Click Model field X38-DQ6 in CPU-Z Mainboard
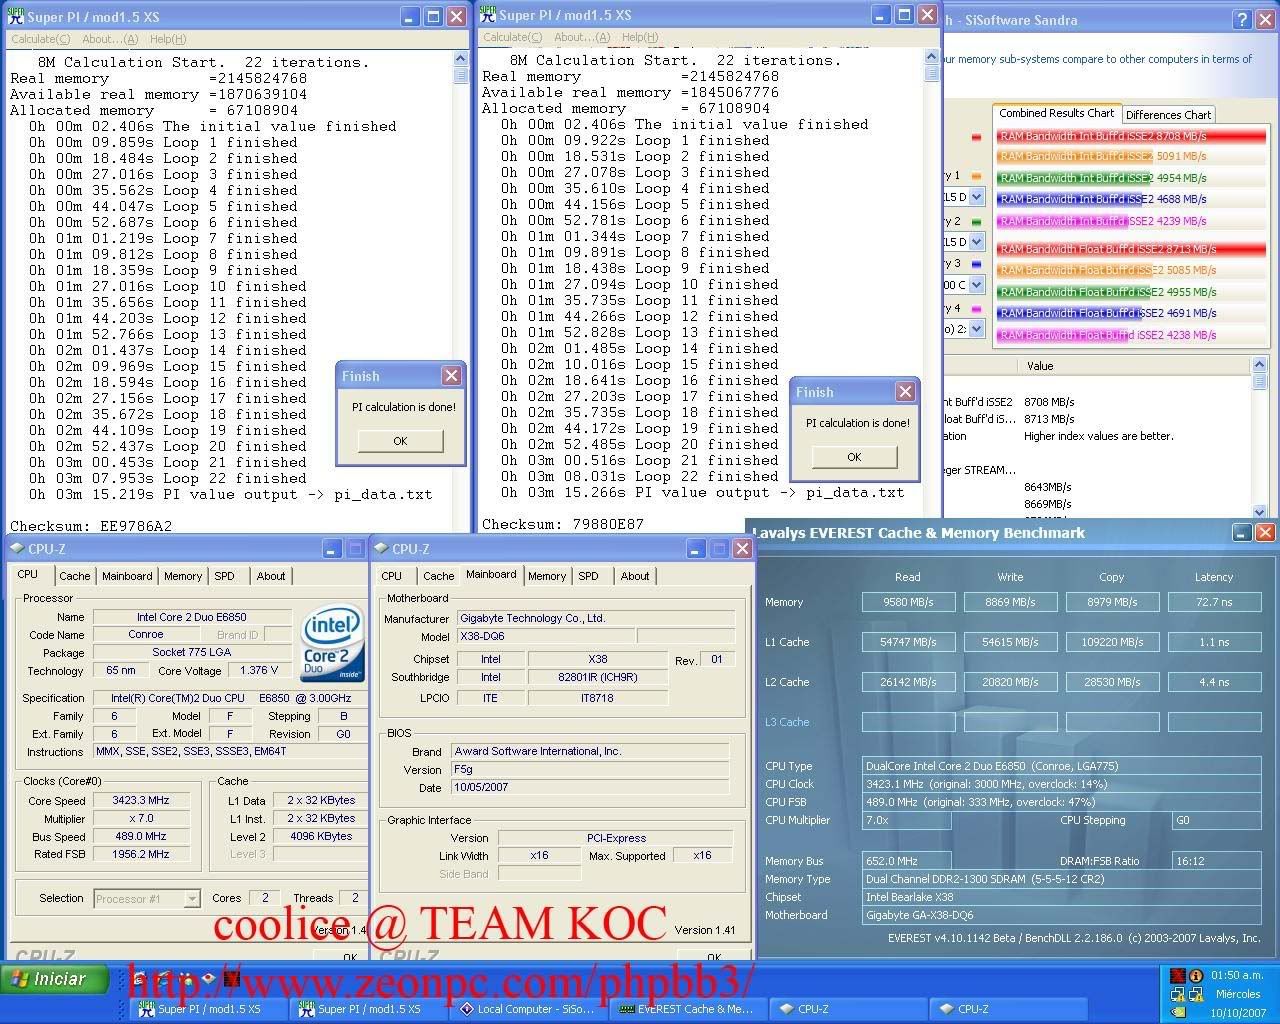The image size is (1280, 1024). pyautogui.click(x=546, y=637)
